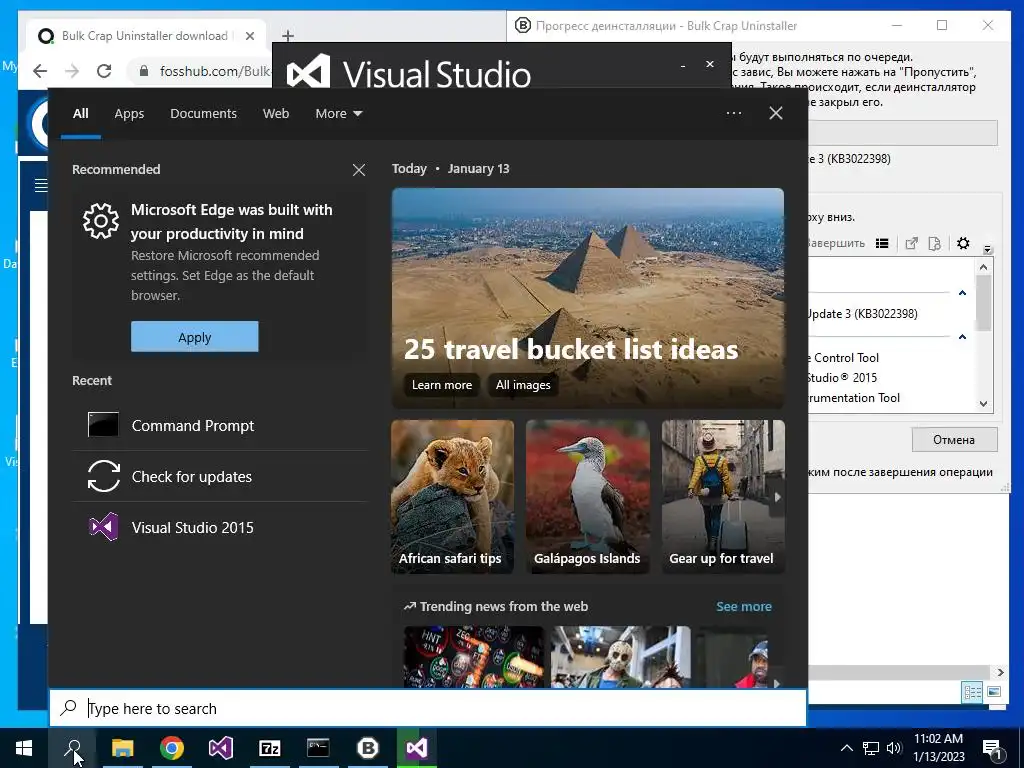Viewport: 1024px width, 768px height.
Task: Select the picture thumbnail view icon at bottom right
Action: [994, 692]
